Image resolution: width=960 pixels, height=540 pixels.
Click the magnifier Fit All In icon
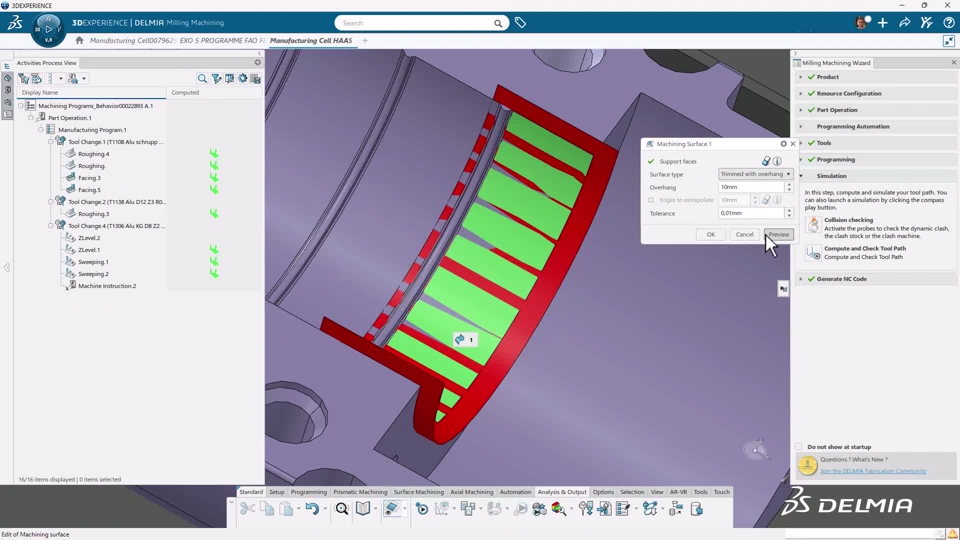pyautogui.click(x=342, y=509)
